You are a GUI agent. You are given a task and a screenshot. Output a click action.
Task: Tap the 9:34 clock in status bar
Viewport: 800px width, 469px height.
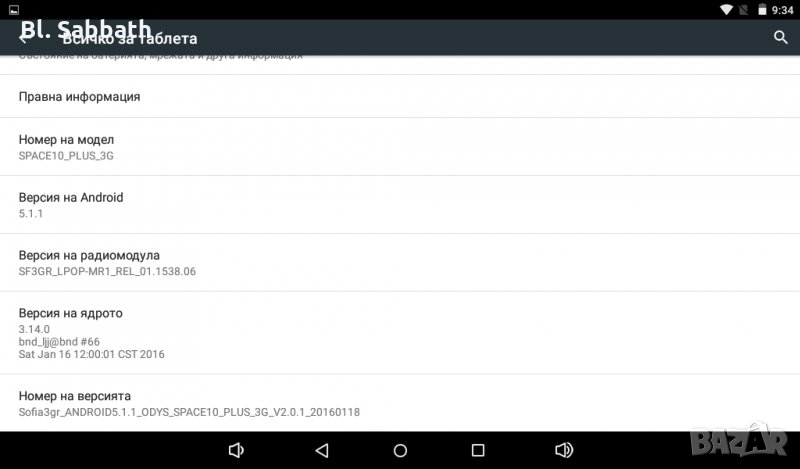point(782,10)
